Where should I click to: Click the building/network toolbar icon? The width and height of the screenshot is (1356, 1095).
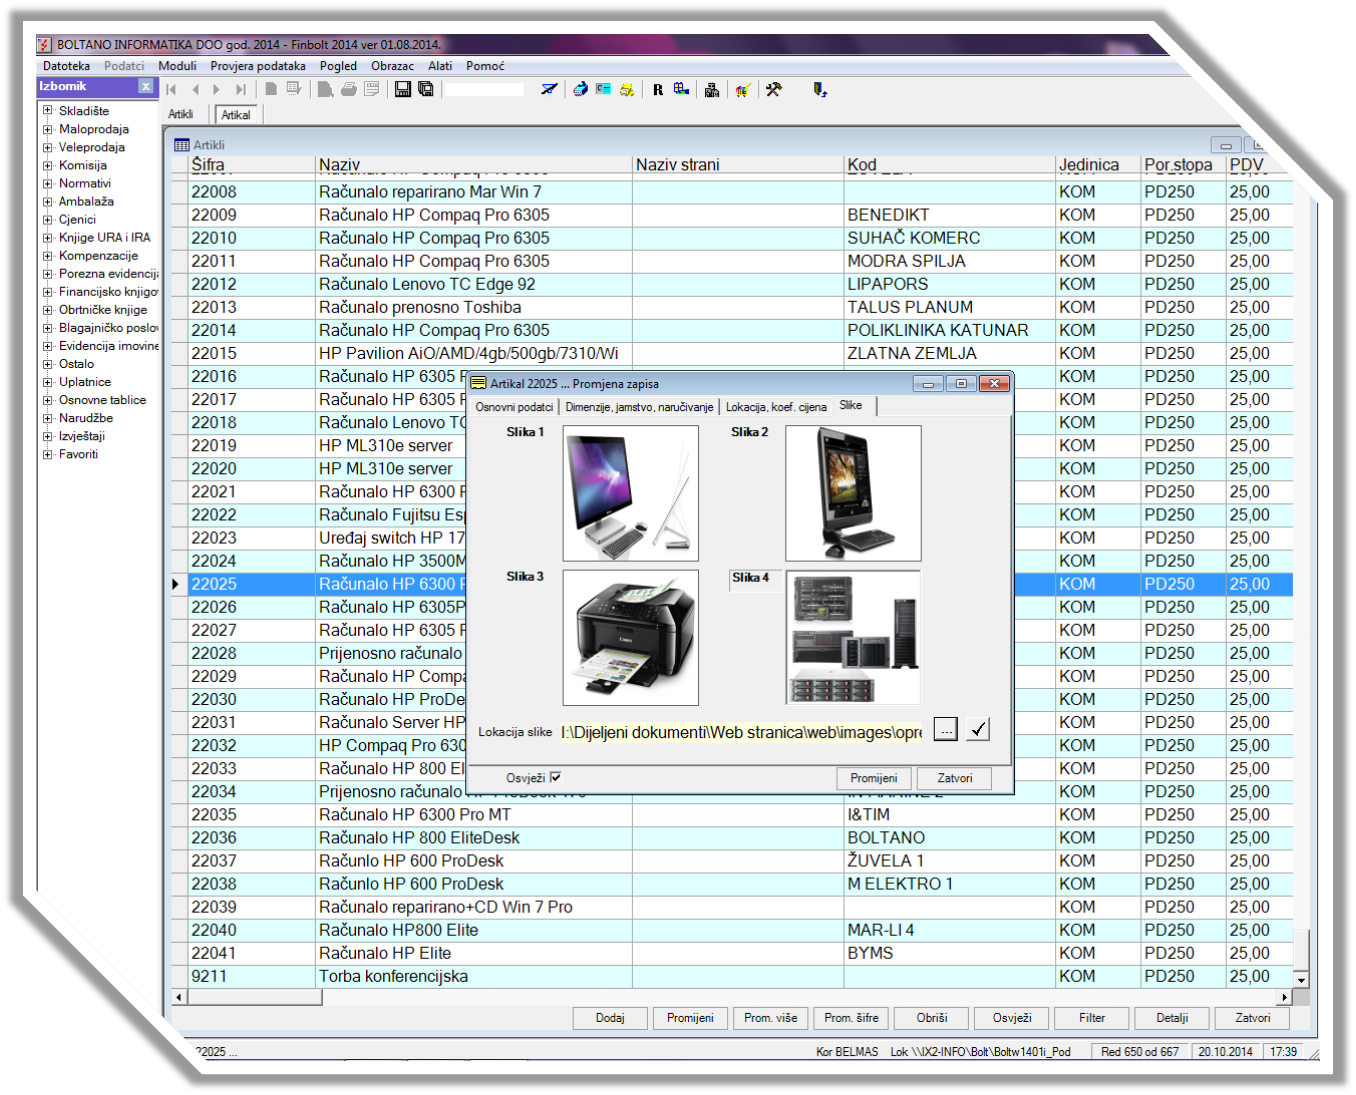(712, 89)
